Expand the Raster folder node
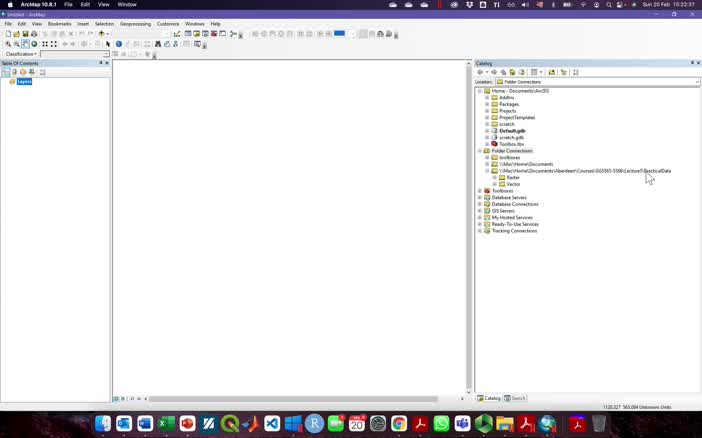Screen dimensions: 702x438 click(494, 177)
